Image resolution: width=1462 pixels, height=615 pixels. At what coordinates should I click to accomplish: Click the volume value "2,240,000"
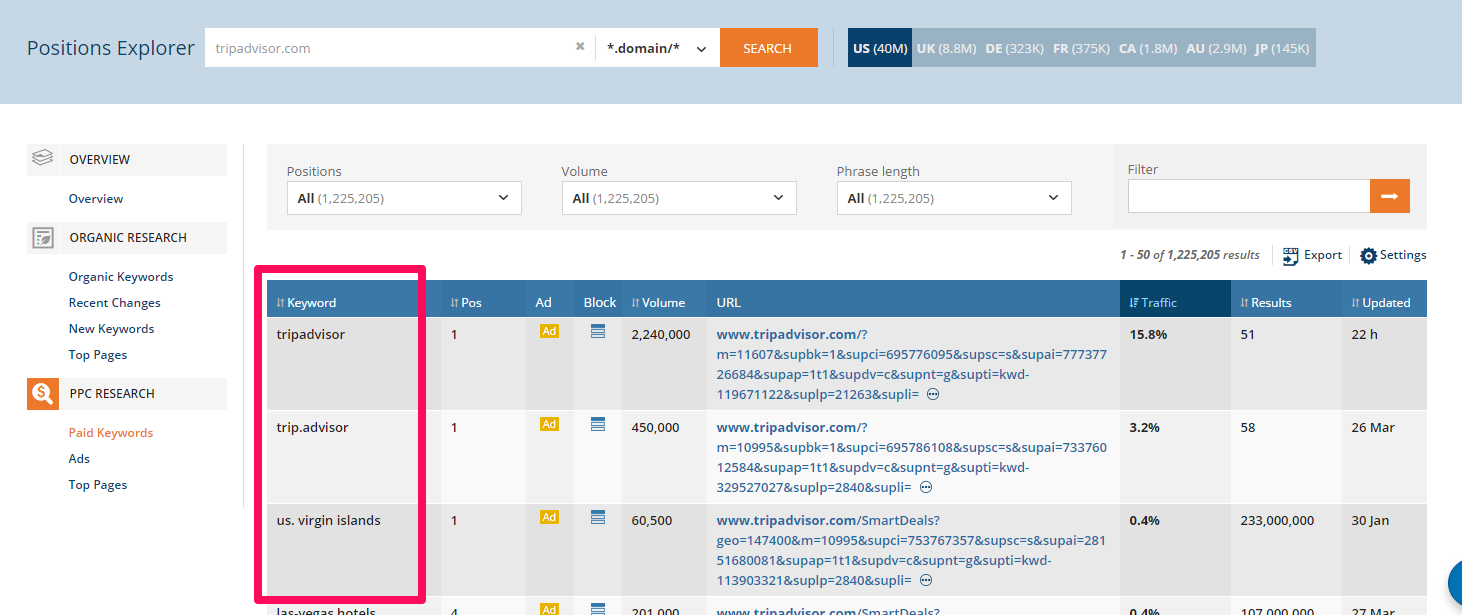[661, 334]
